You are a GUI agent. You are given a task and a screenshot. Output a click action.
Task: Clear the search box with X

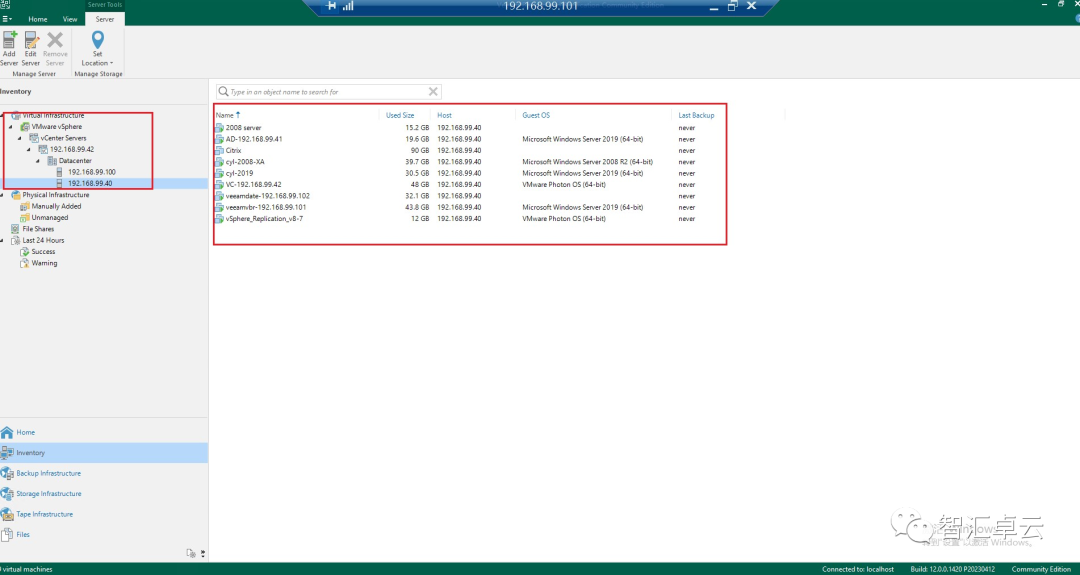pos(433,92)
